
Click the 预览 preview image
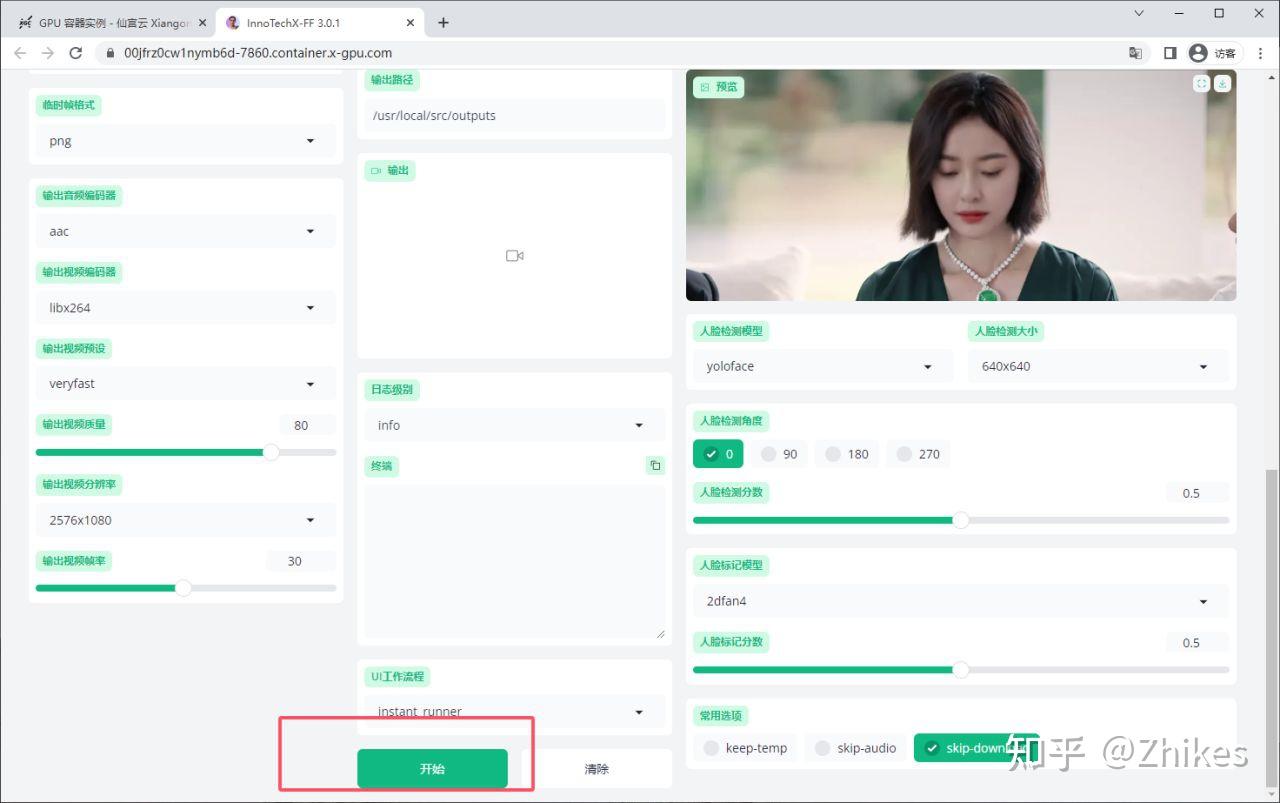tap(961, 185)
